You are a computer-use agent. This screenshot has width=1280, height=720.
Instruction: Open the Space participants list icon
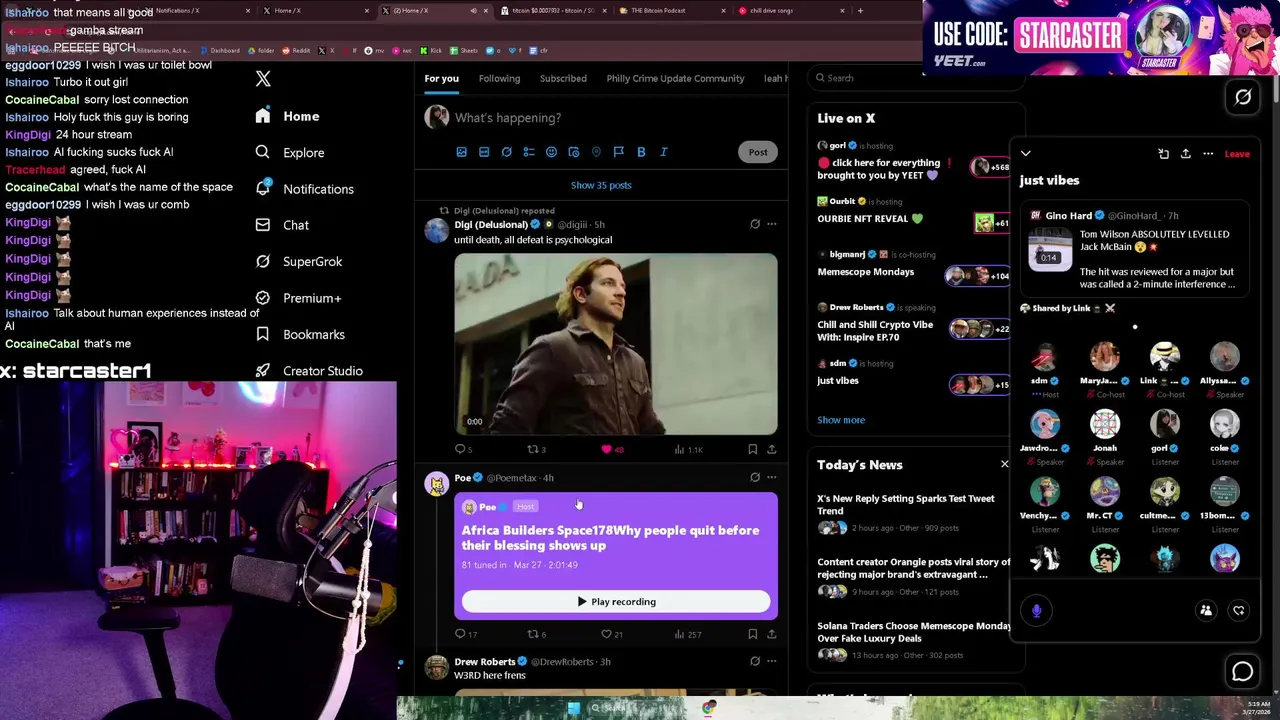pos(1206,610)
